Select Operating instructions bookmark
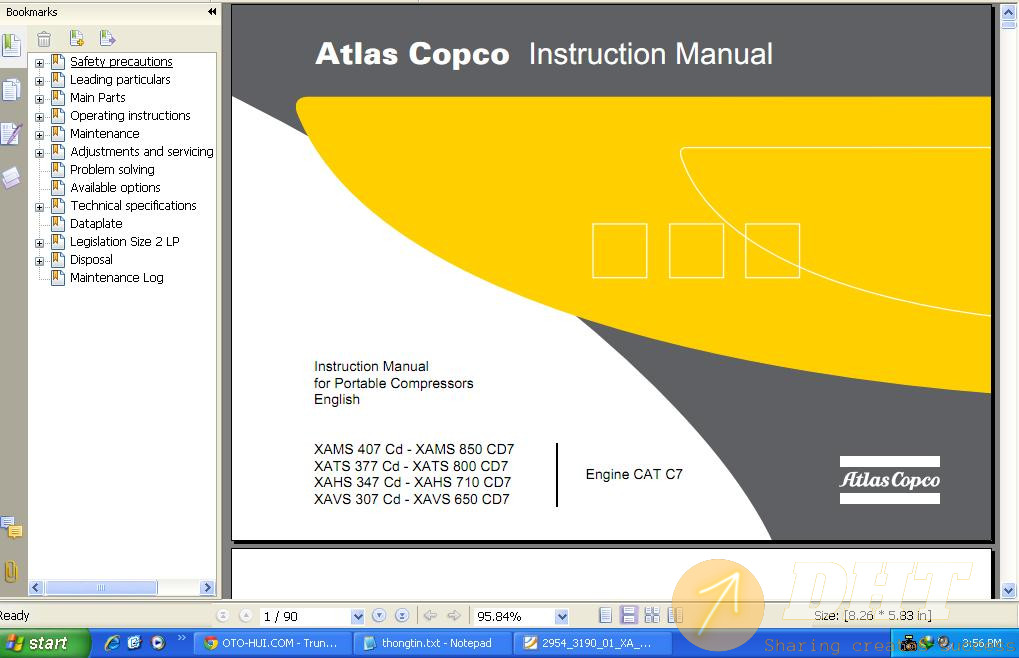Viewport: 1019px width, 658px height. (130, 116)
